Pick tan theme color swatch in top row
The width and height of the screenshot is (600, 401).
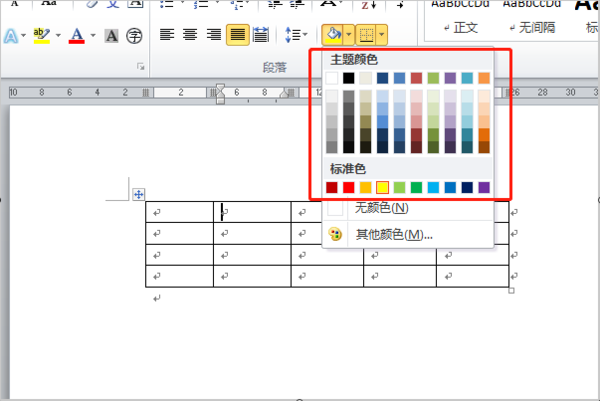pos(365,78)
